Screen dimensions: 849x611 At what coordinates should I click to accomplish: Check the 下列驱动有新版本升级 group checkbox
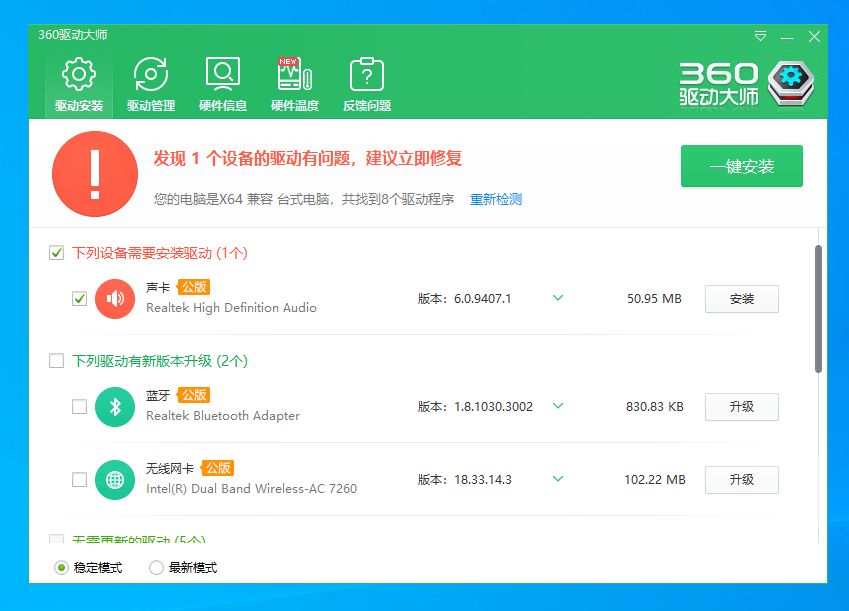point(56,361)
